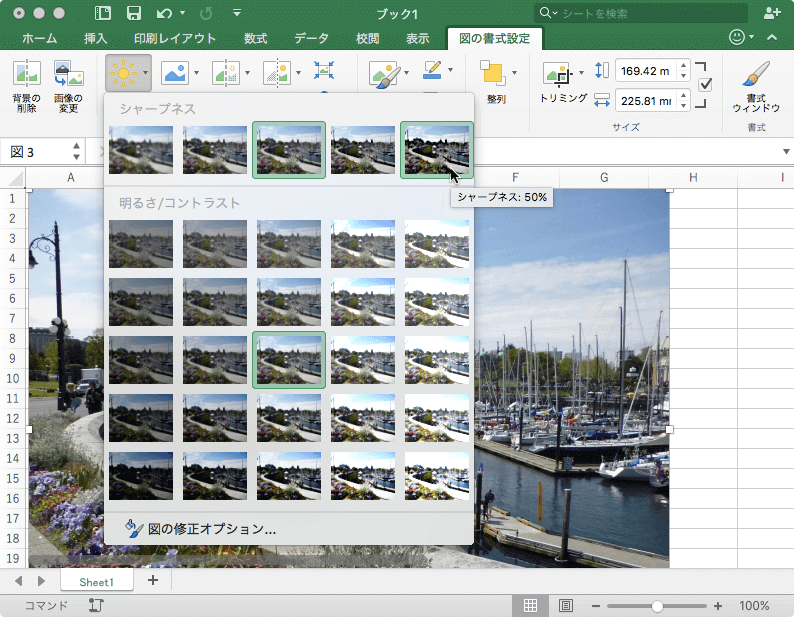Image resolution: width=794 pixels, height=617 pixels.
Task: Click the zoom slider handle
Action: coord(657,606)
